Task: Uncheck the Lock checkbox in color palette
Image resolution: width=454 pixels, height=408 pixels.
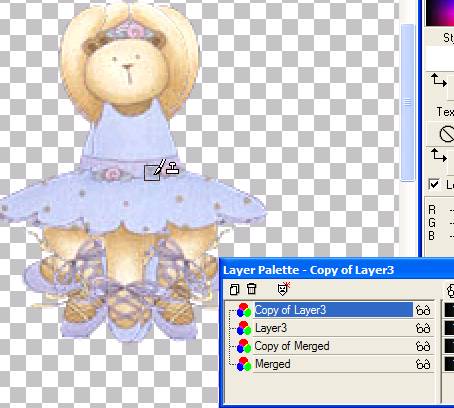Action: pyautogui.click(x=434, y=184)
